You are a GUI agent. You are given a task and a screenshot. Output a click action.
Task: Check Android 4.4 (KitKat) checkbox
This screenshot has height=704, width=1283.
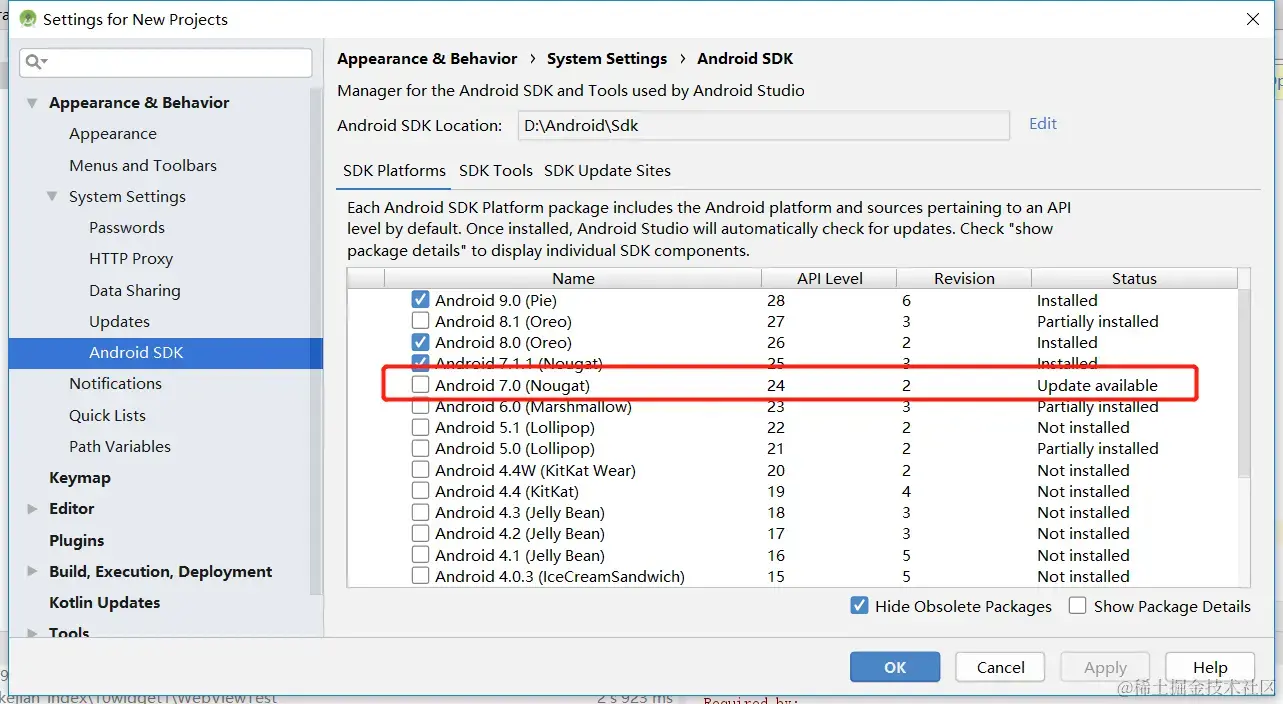point(420,491)
